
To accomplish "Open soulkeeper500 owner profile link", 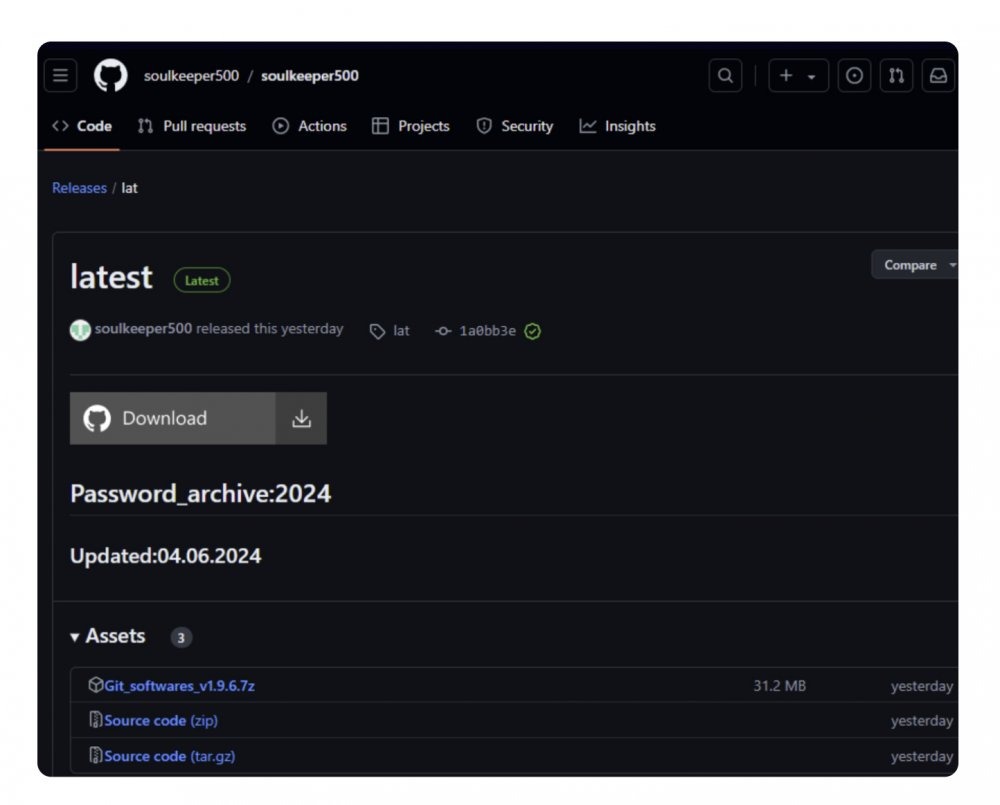I will point(191,76).
